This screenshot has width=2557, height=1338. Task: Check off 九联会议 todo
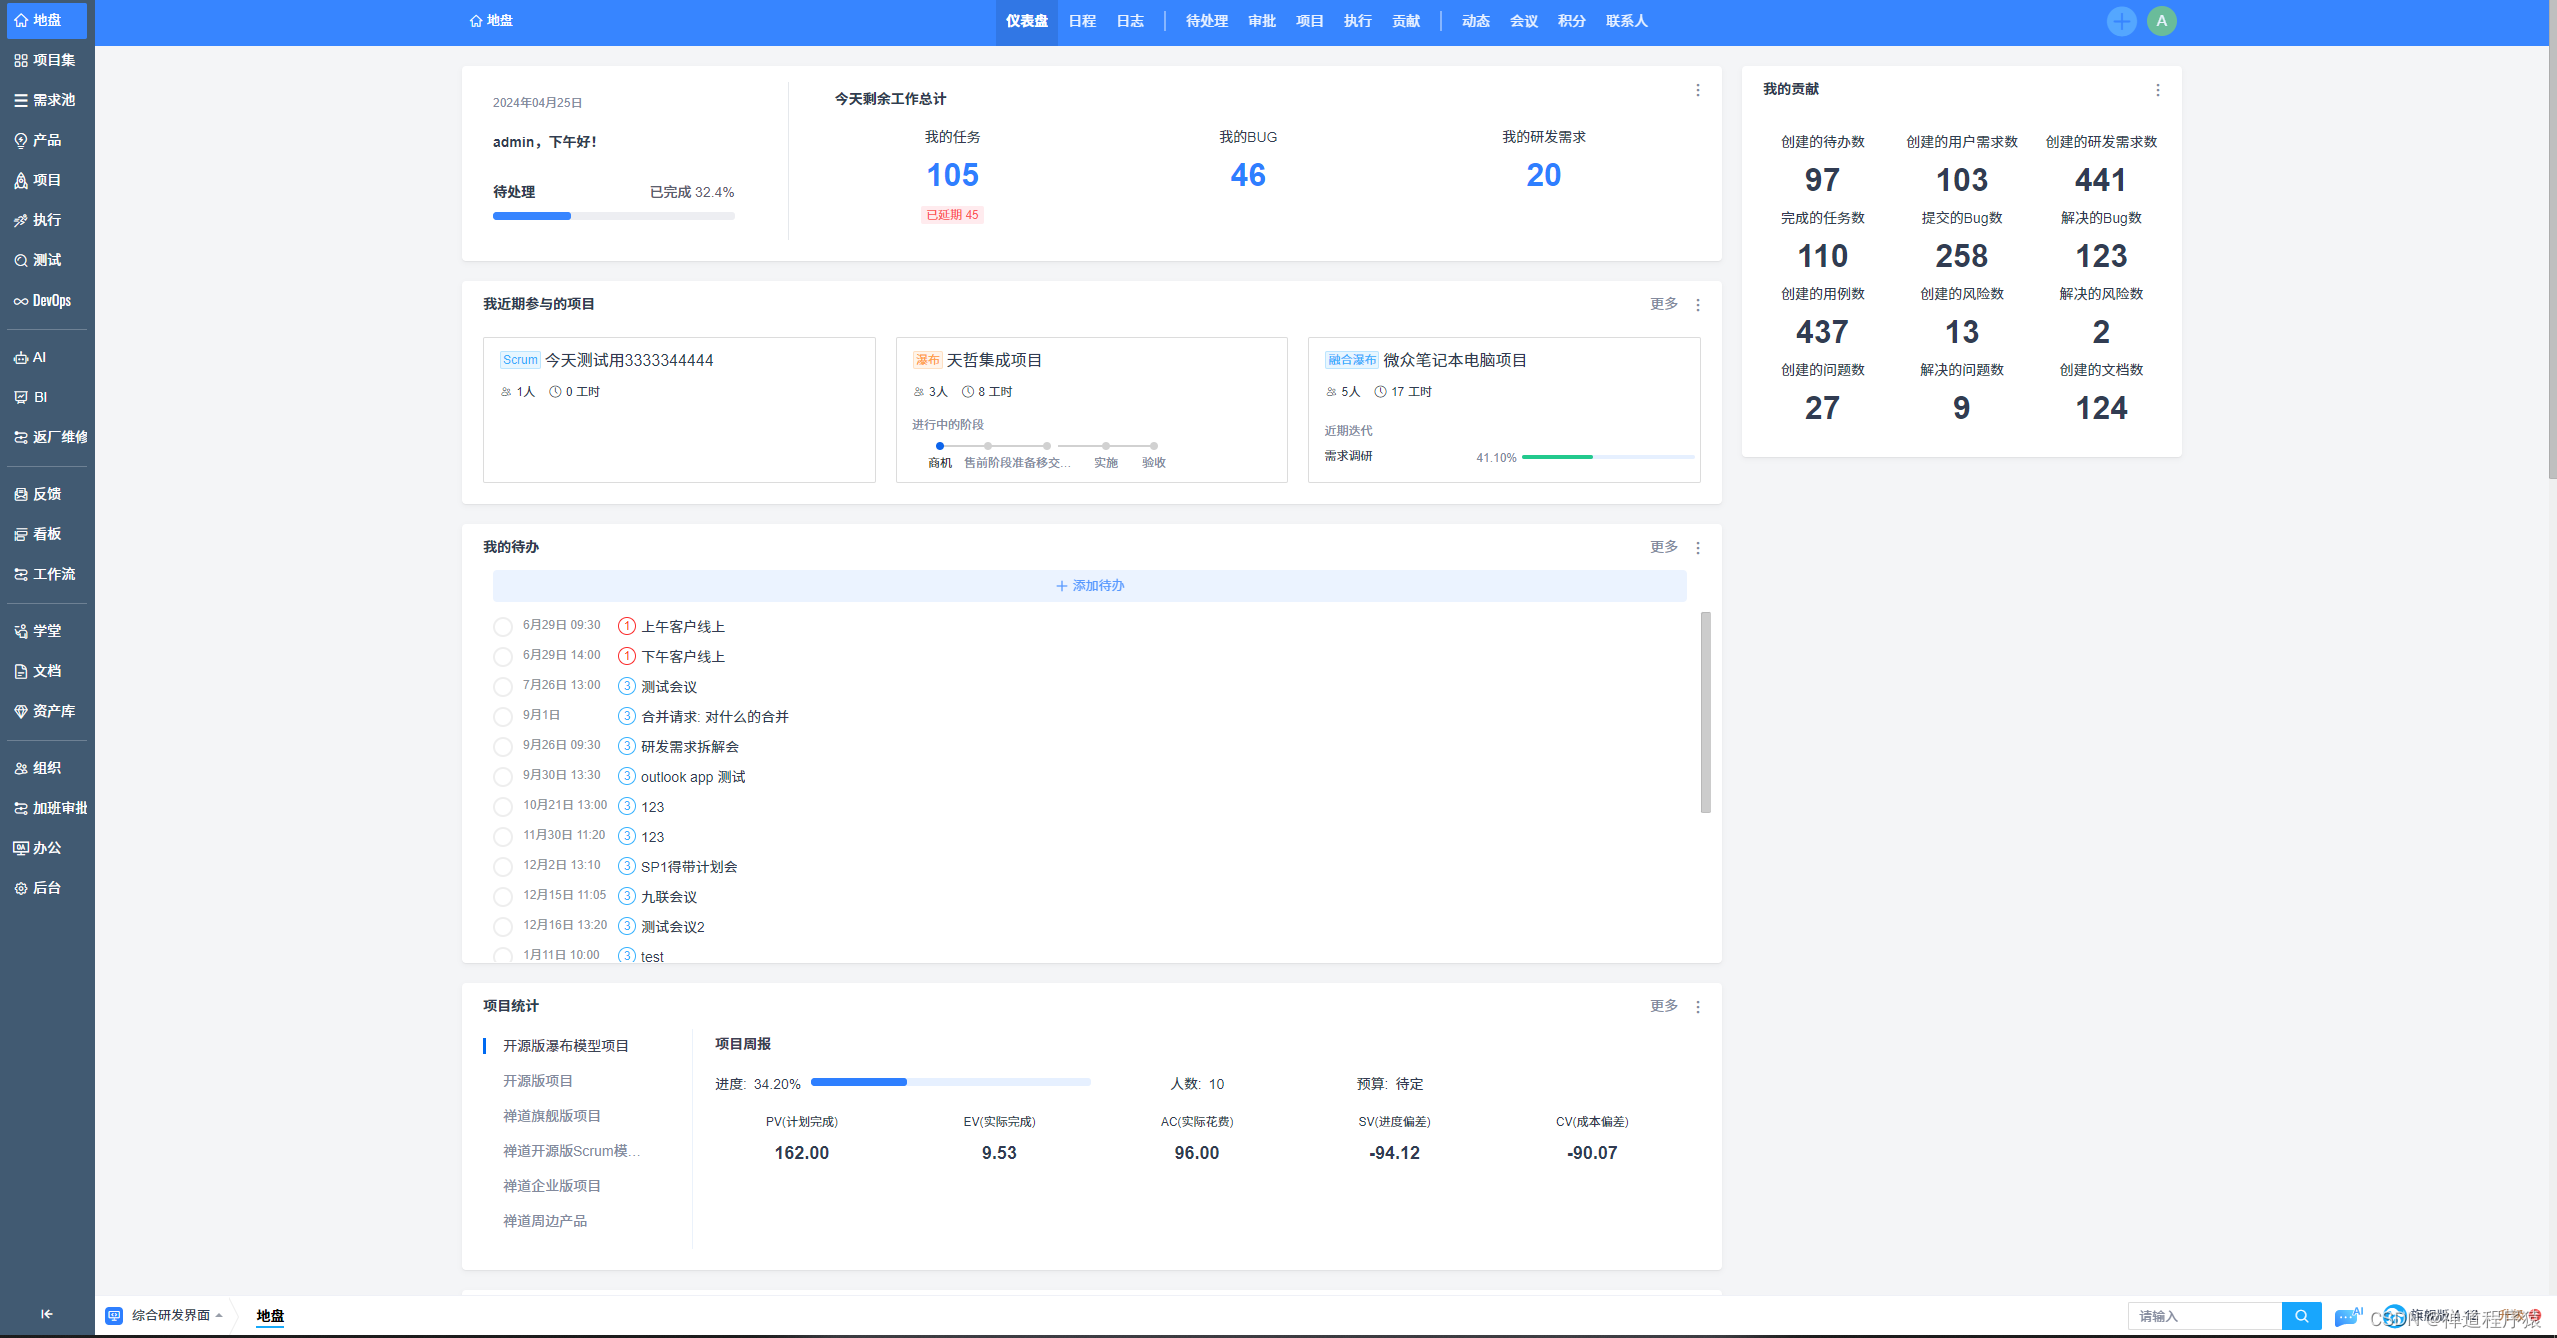[503, 897]
